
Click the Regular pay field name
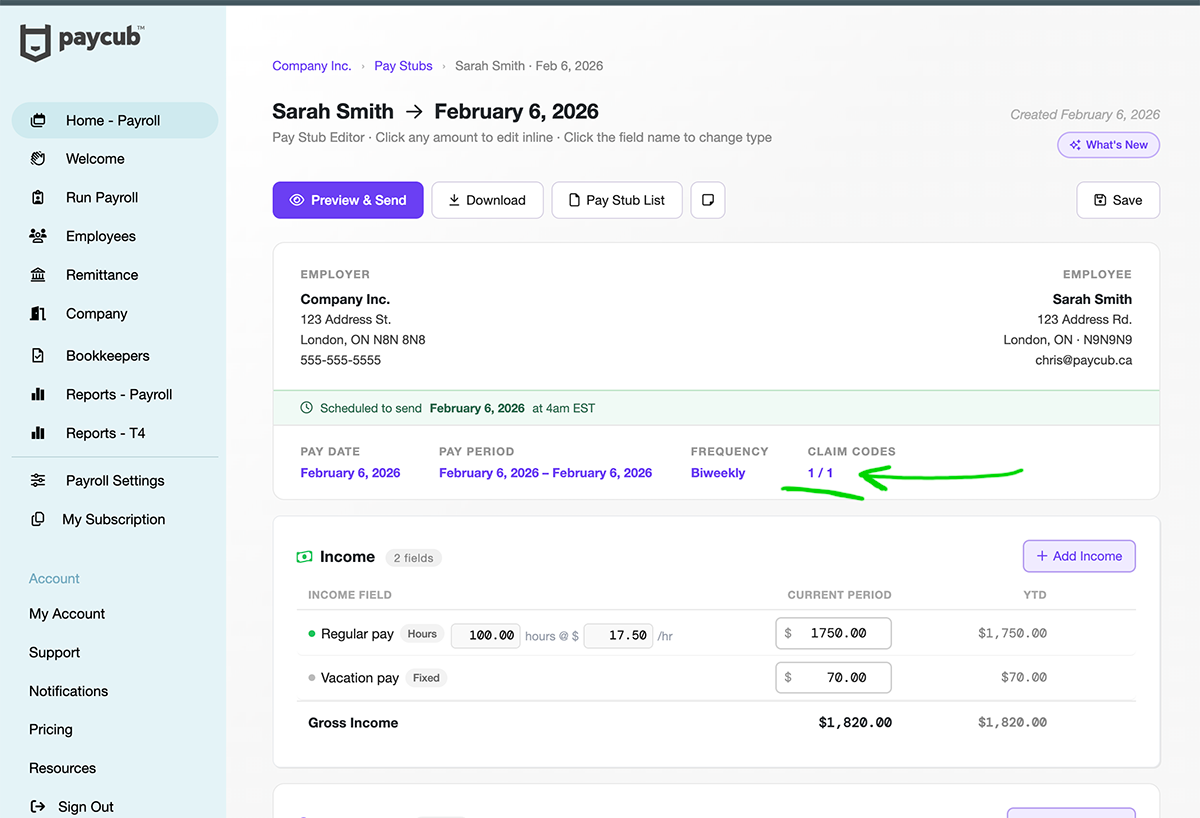click(x=357, y=634)
